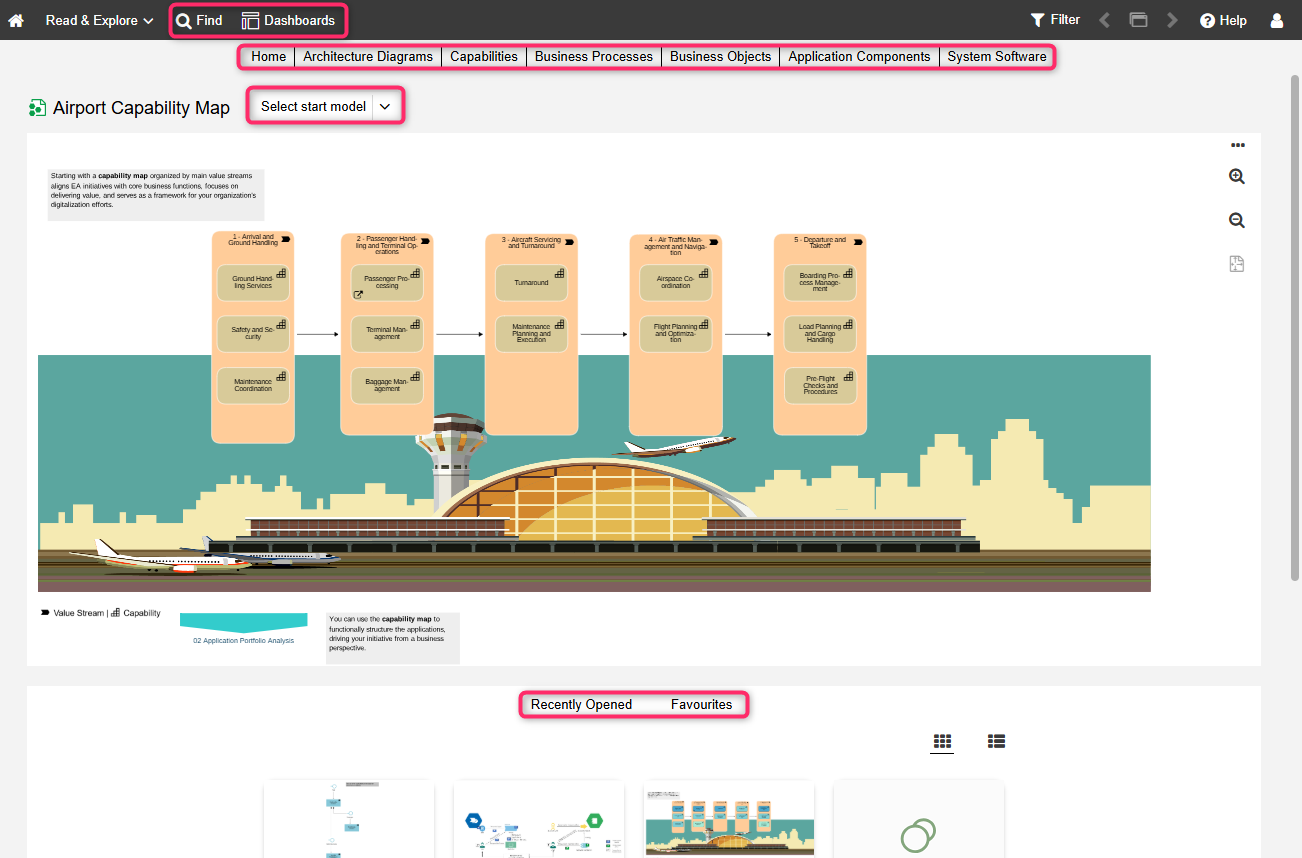Open the window layout icon
This screenshot has width=1302, height=858.
[x=1138, y=20]
